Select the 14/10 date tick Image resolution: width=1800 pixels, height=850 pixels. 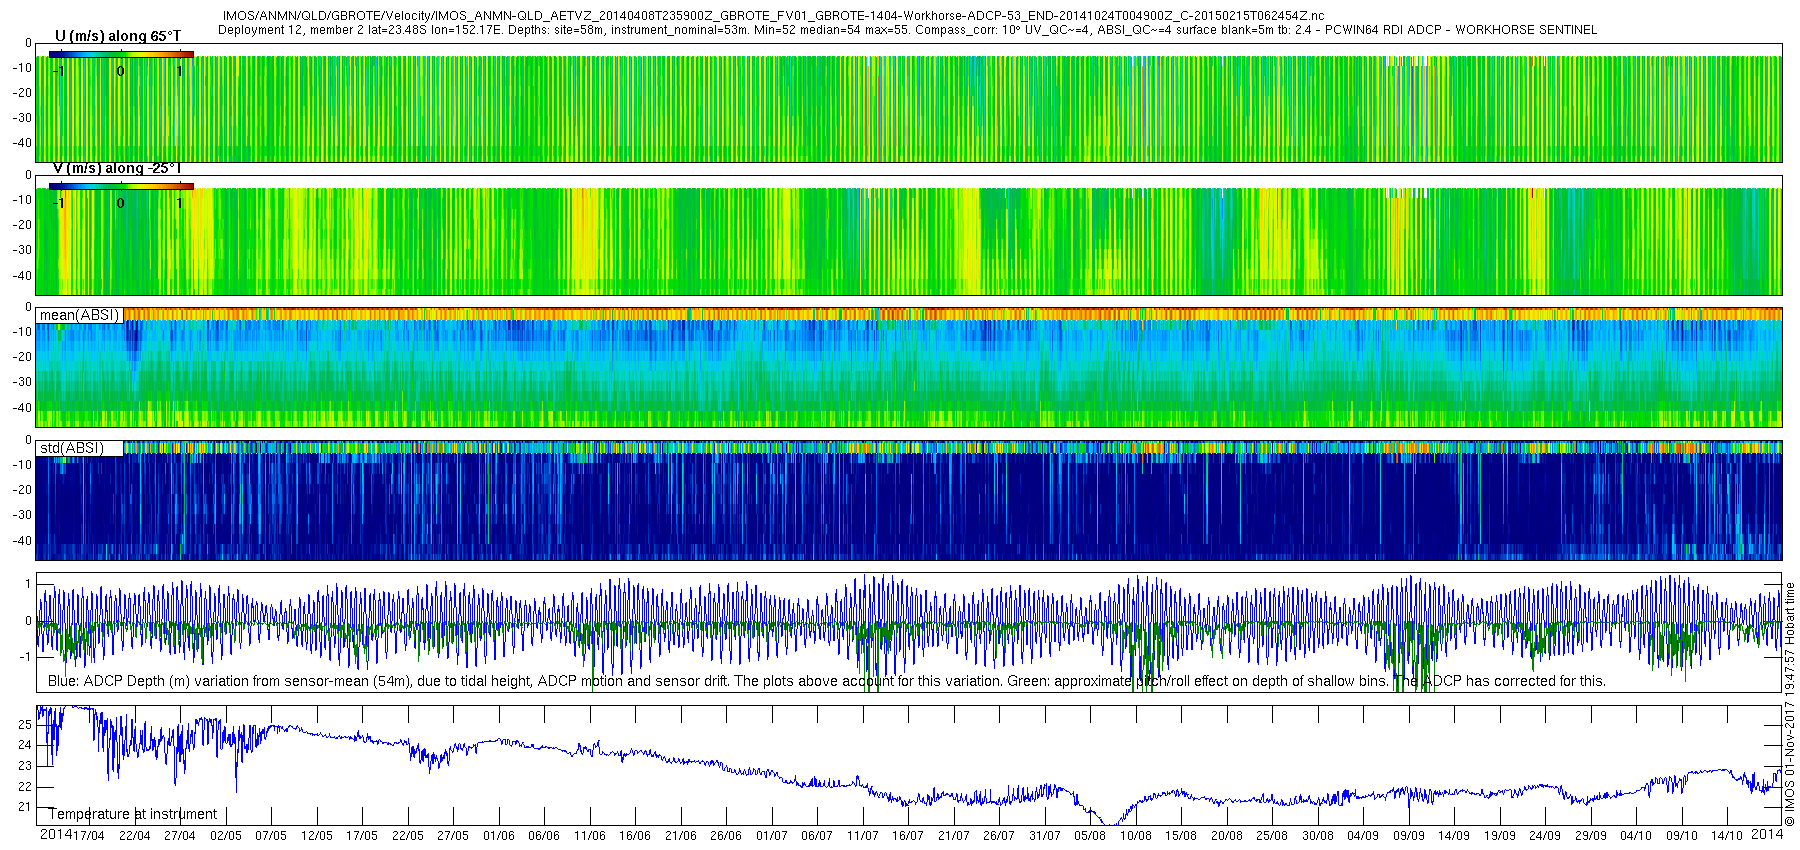[x=1727, y=836]
